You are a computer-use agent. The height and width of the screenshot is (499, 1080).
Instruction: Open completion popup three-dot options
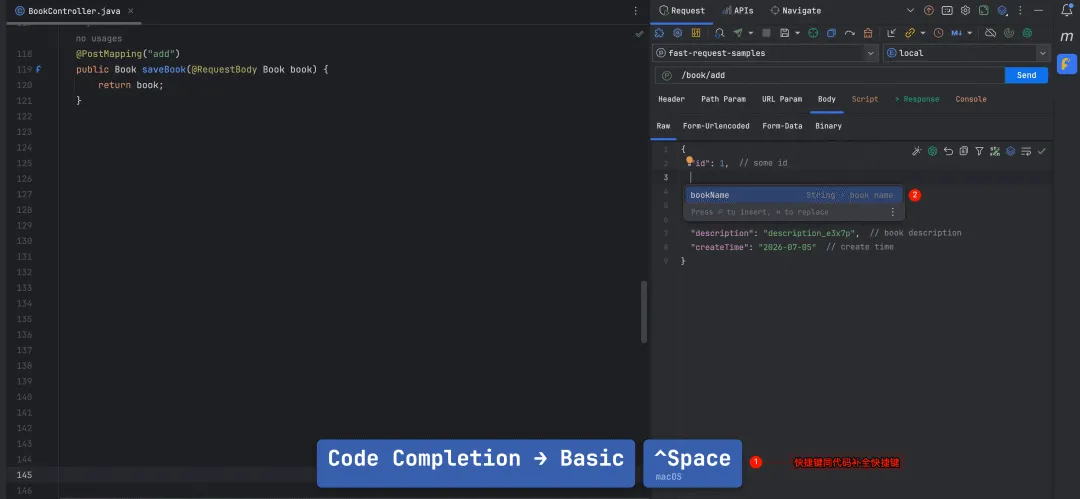[893, 212]
